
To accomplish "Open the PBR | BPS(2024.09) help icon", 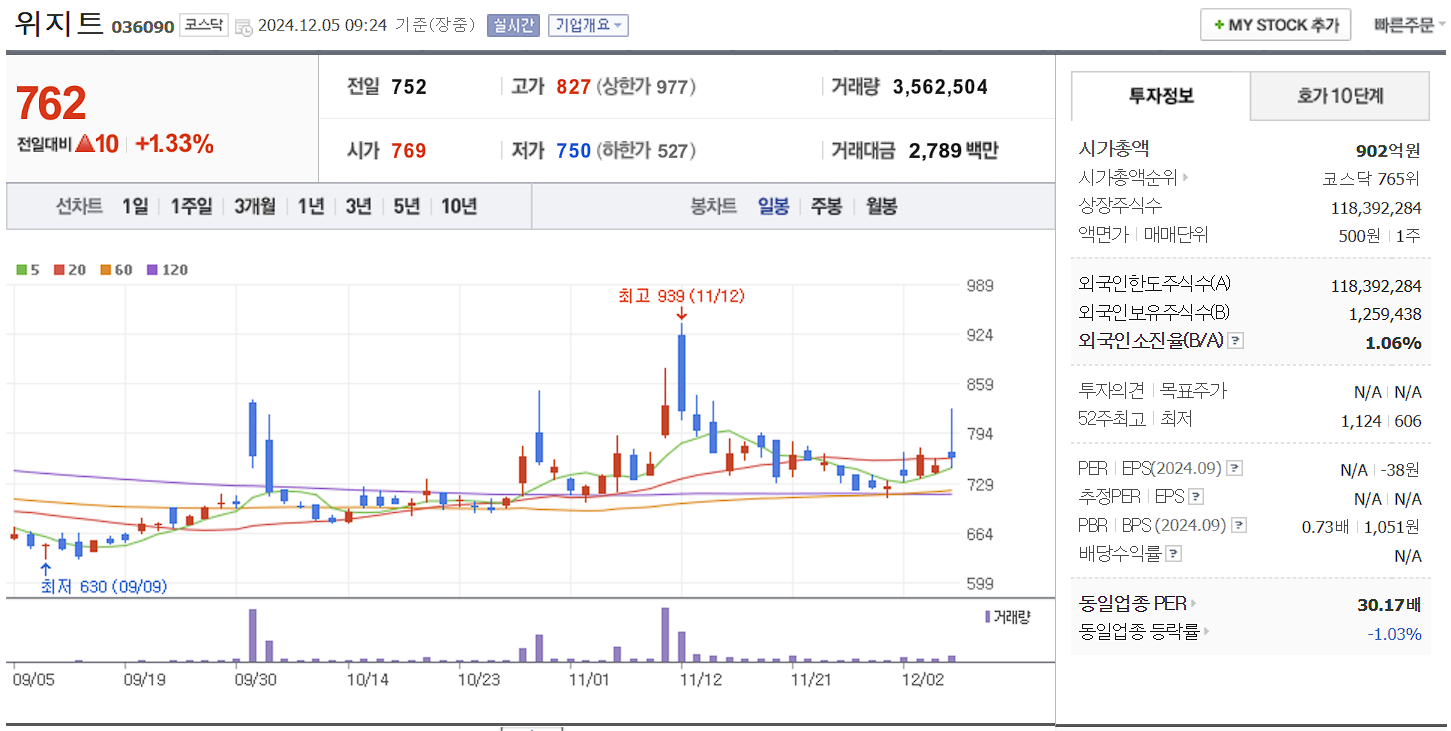I will [x=1240, y=524].
